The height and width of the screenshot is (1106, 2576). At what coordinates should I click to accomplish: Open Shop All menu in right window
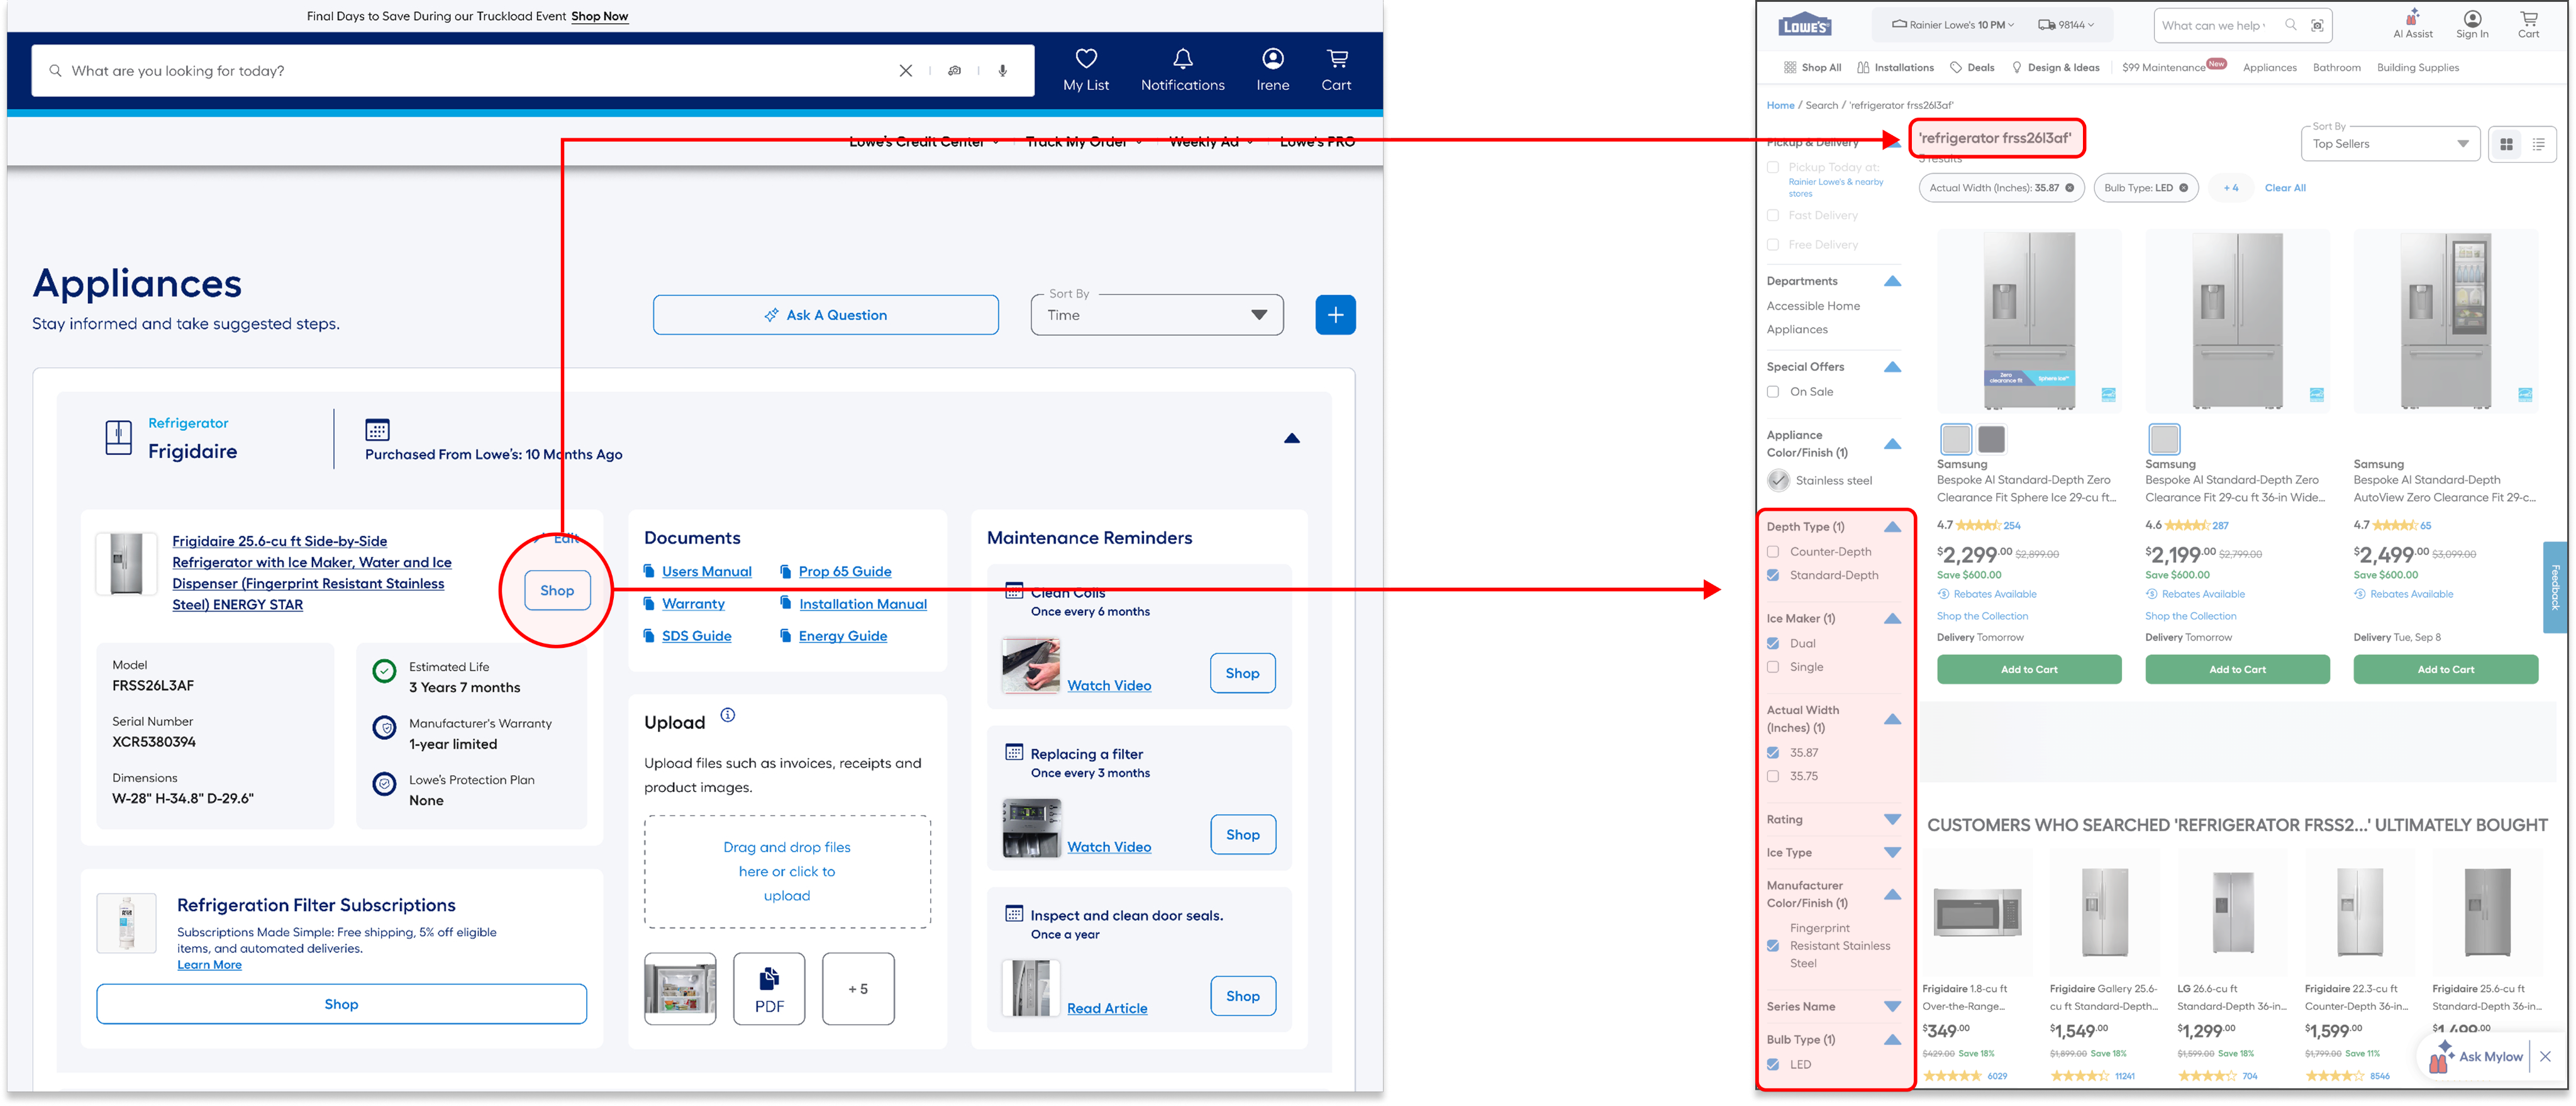point(1812,68)
